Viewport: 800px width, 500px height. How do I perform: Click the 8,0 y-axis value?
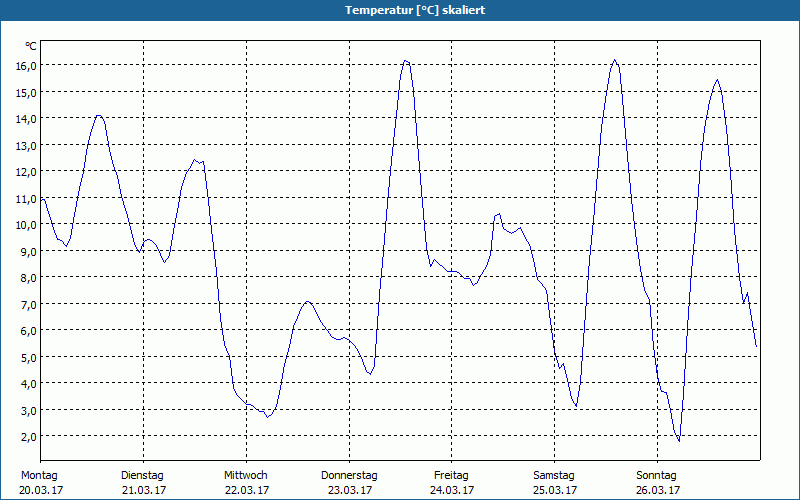click(29, 278)
